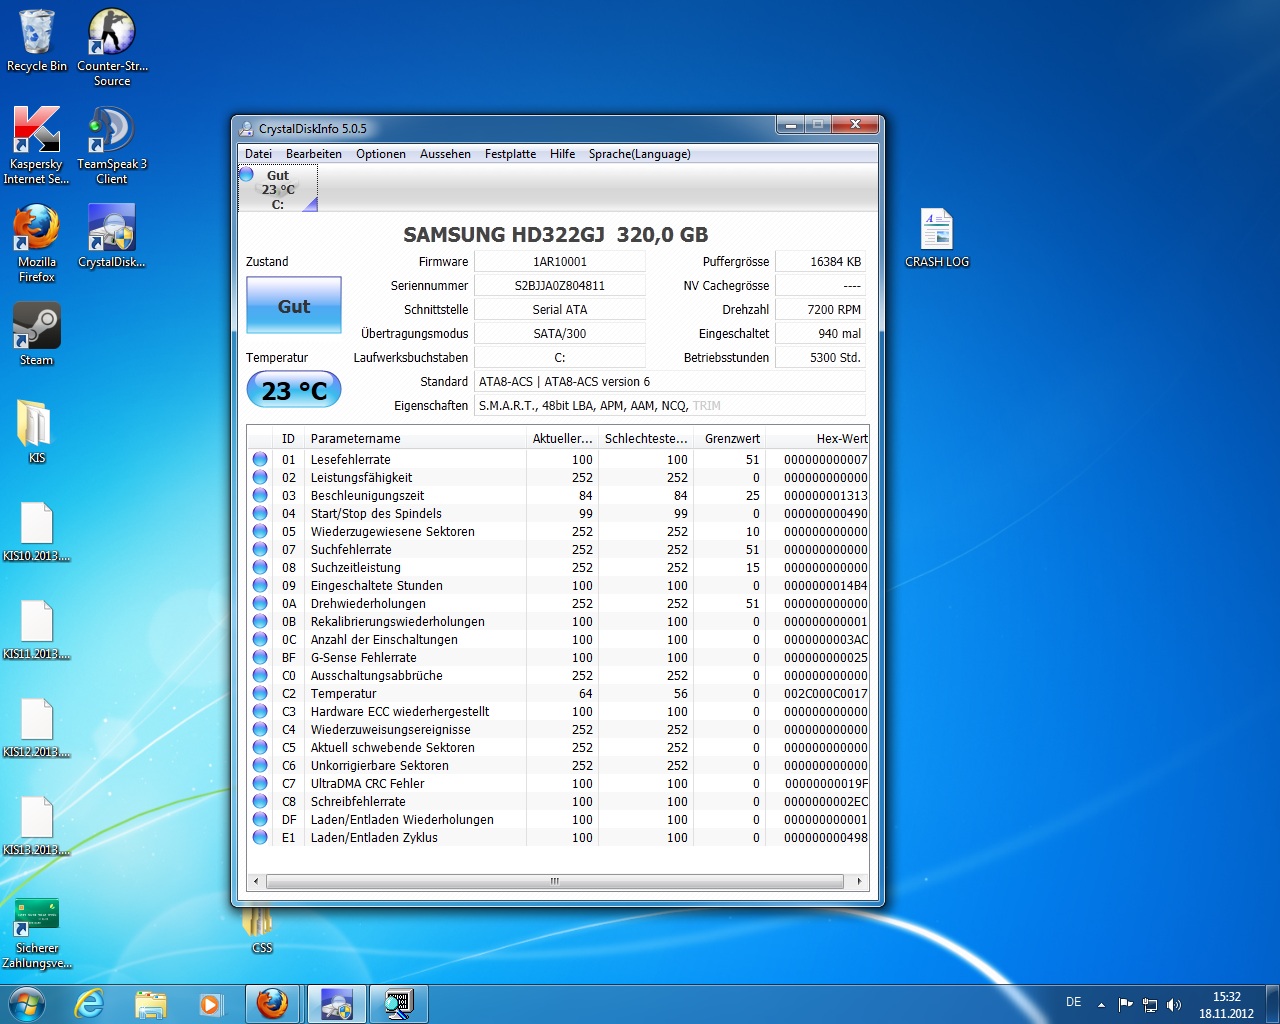
Task: Show hidden system tray icons arrow
Action: (1101, 1004)
